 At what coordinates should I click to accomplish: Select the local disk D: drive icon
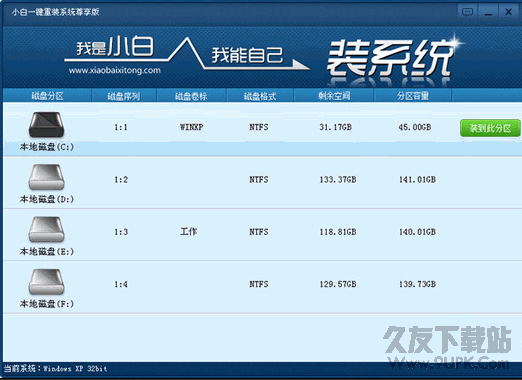pyautogui.click(x=46, y=177)
